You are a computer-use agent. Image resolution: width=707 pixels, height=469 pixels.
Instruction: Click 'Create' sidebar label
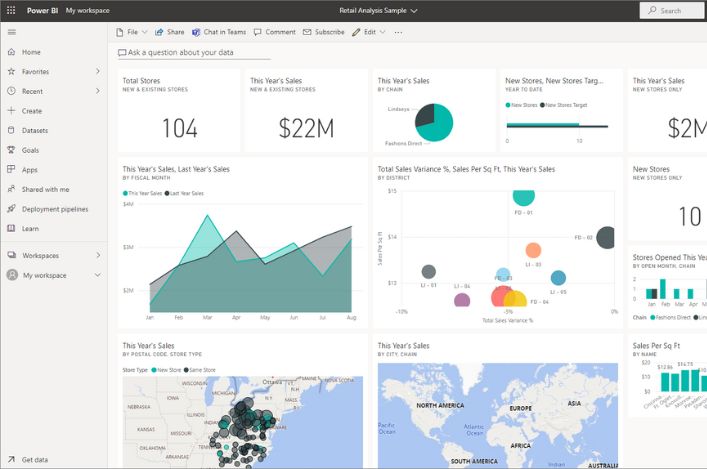point(32,111)
